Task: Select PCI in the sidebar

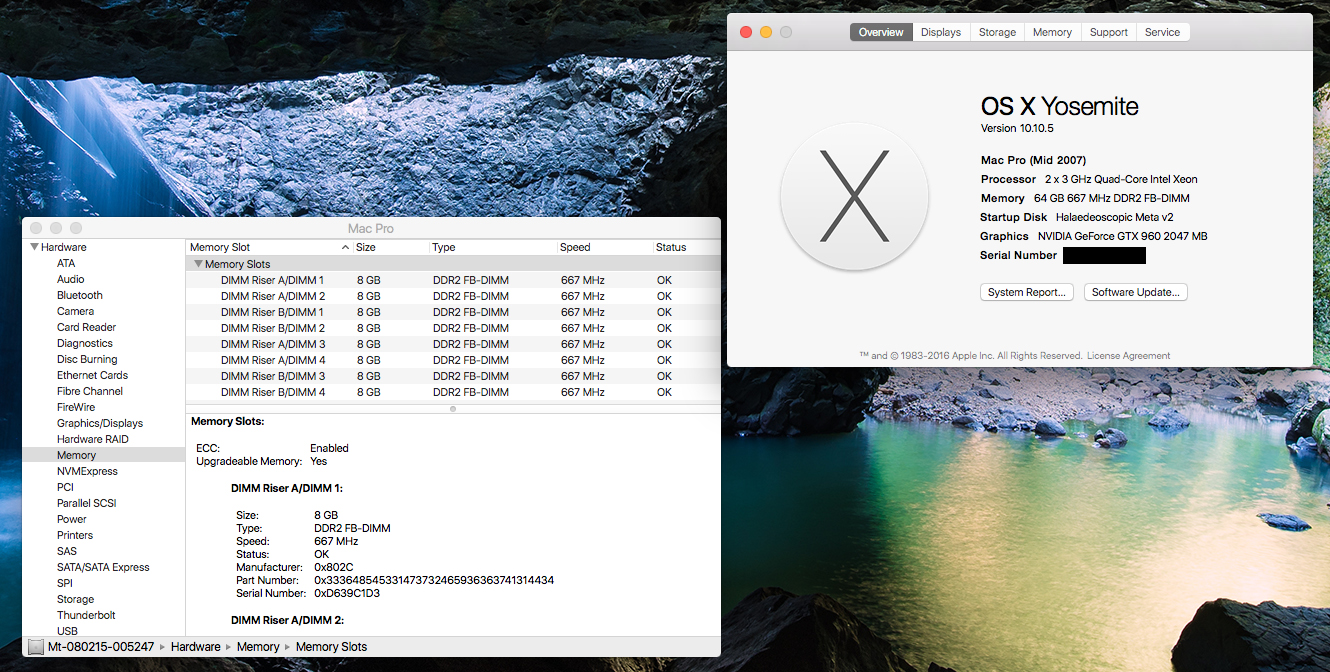Action: click(65, 487)
